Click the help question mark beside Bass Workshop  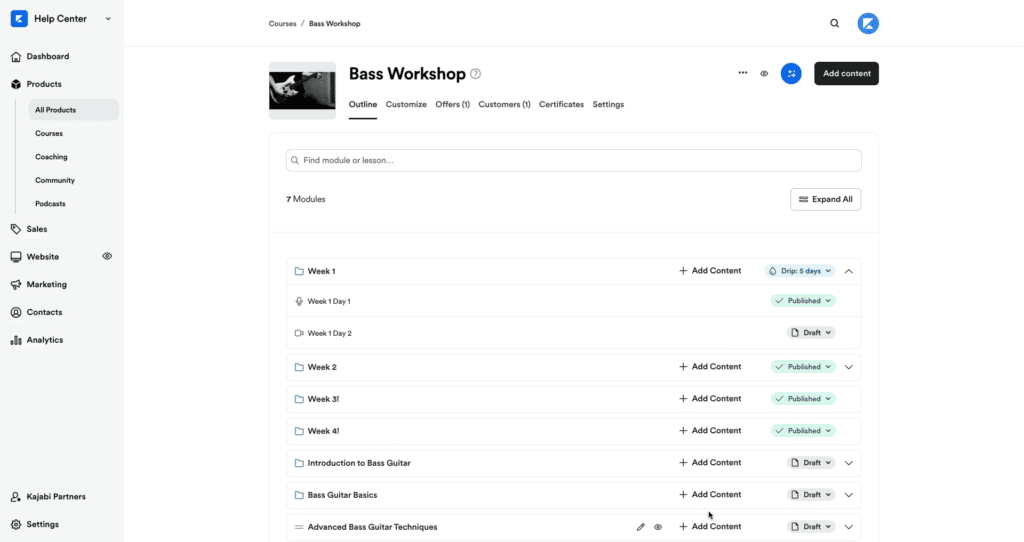(475, 74)
